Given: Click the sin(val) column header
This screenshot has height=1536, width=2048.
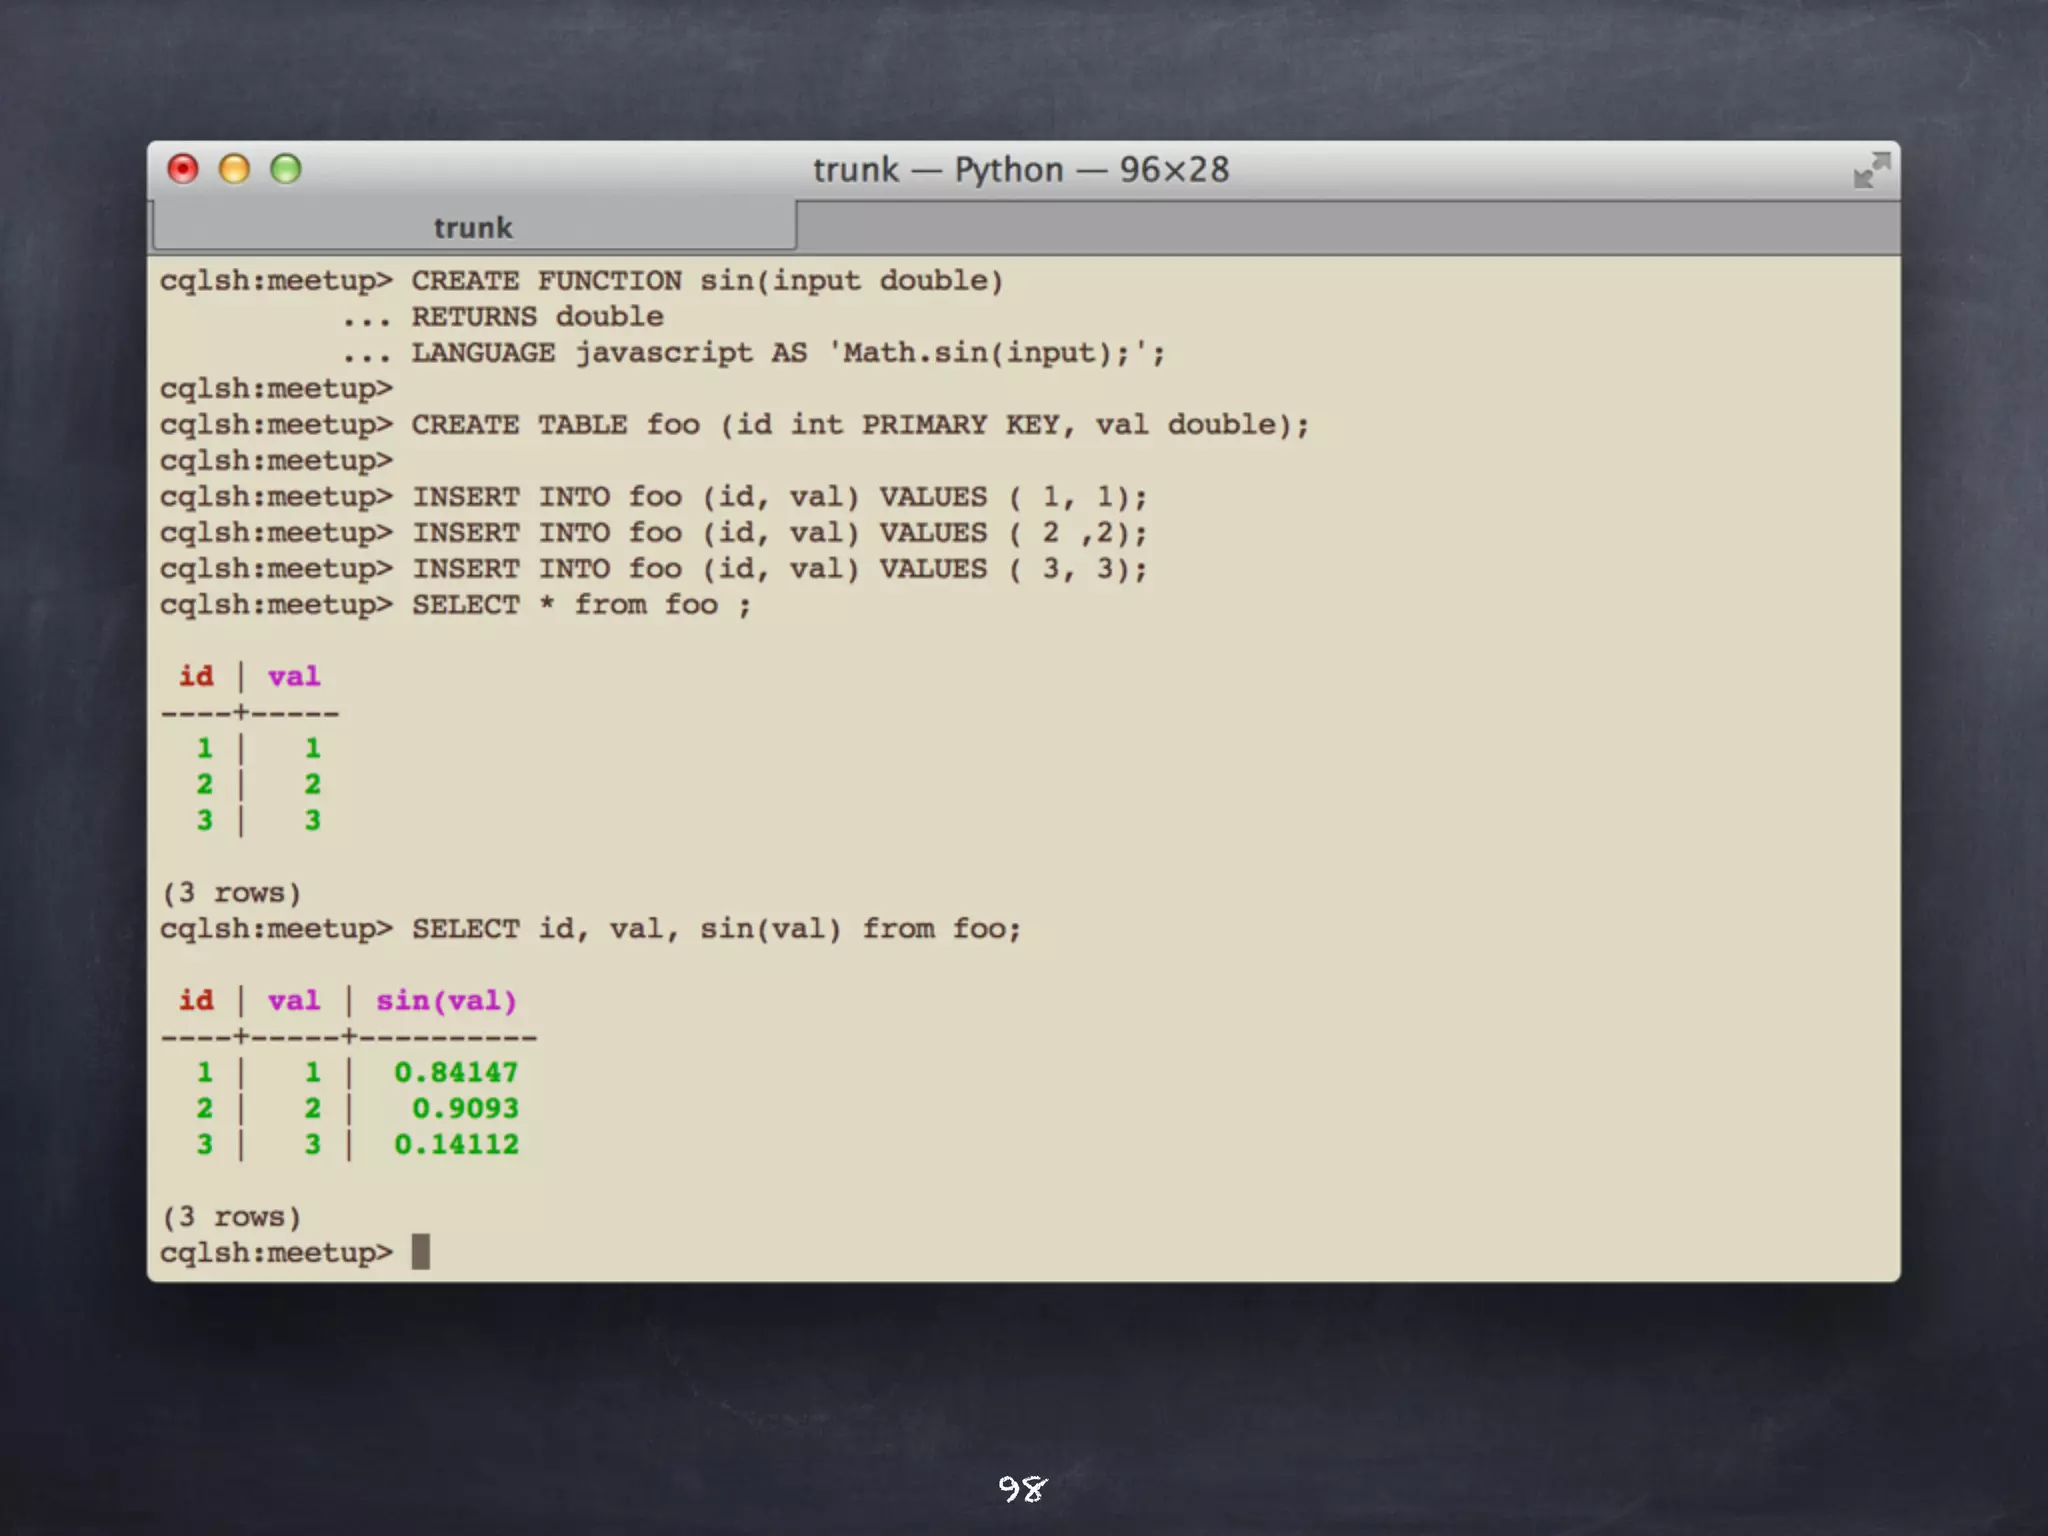Looking at the screenshot, I should (446, 1001).
